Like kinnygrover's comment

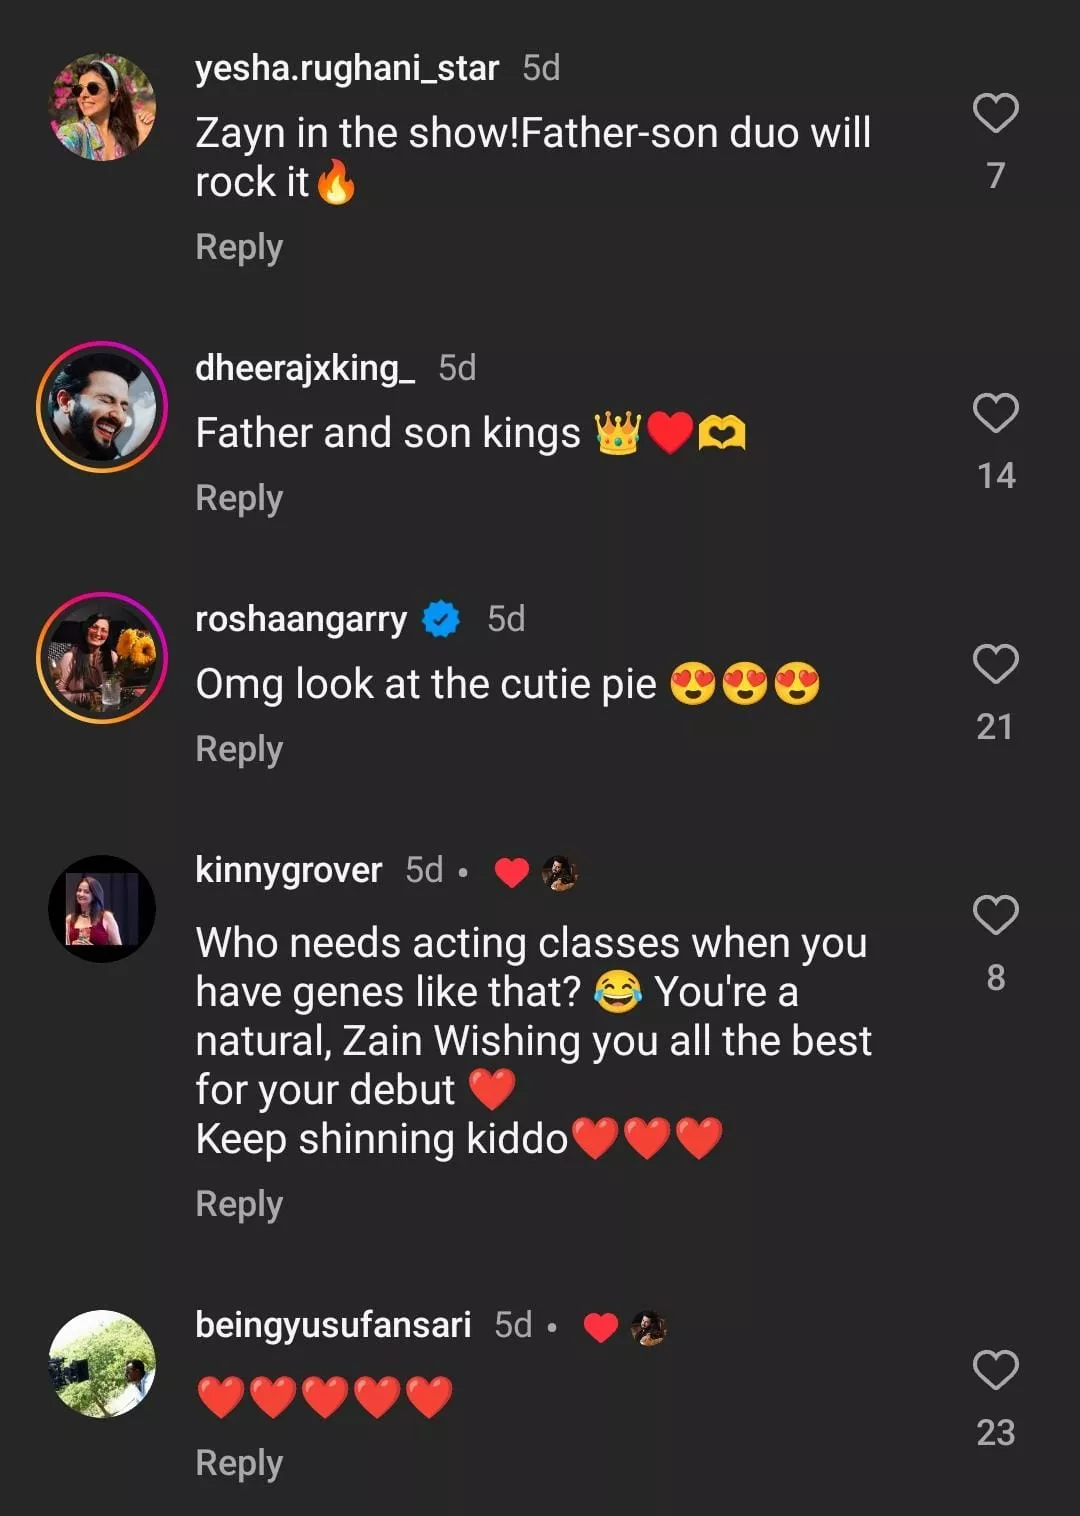click(995, 915)
